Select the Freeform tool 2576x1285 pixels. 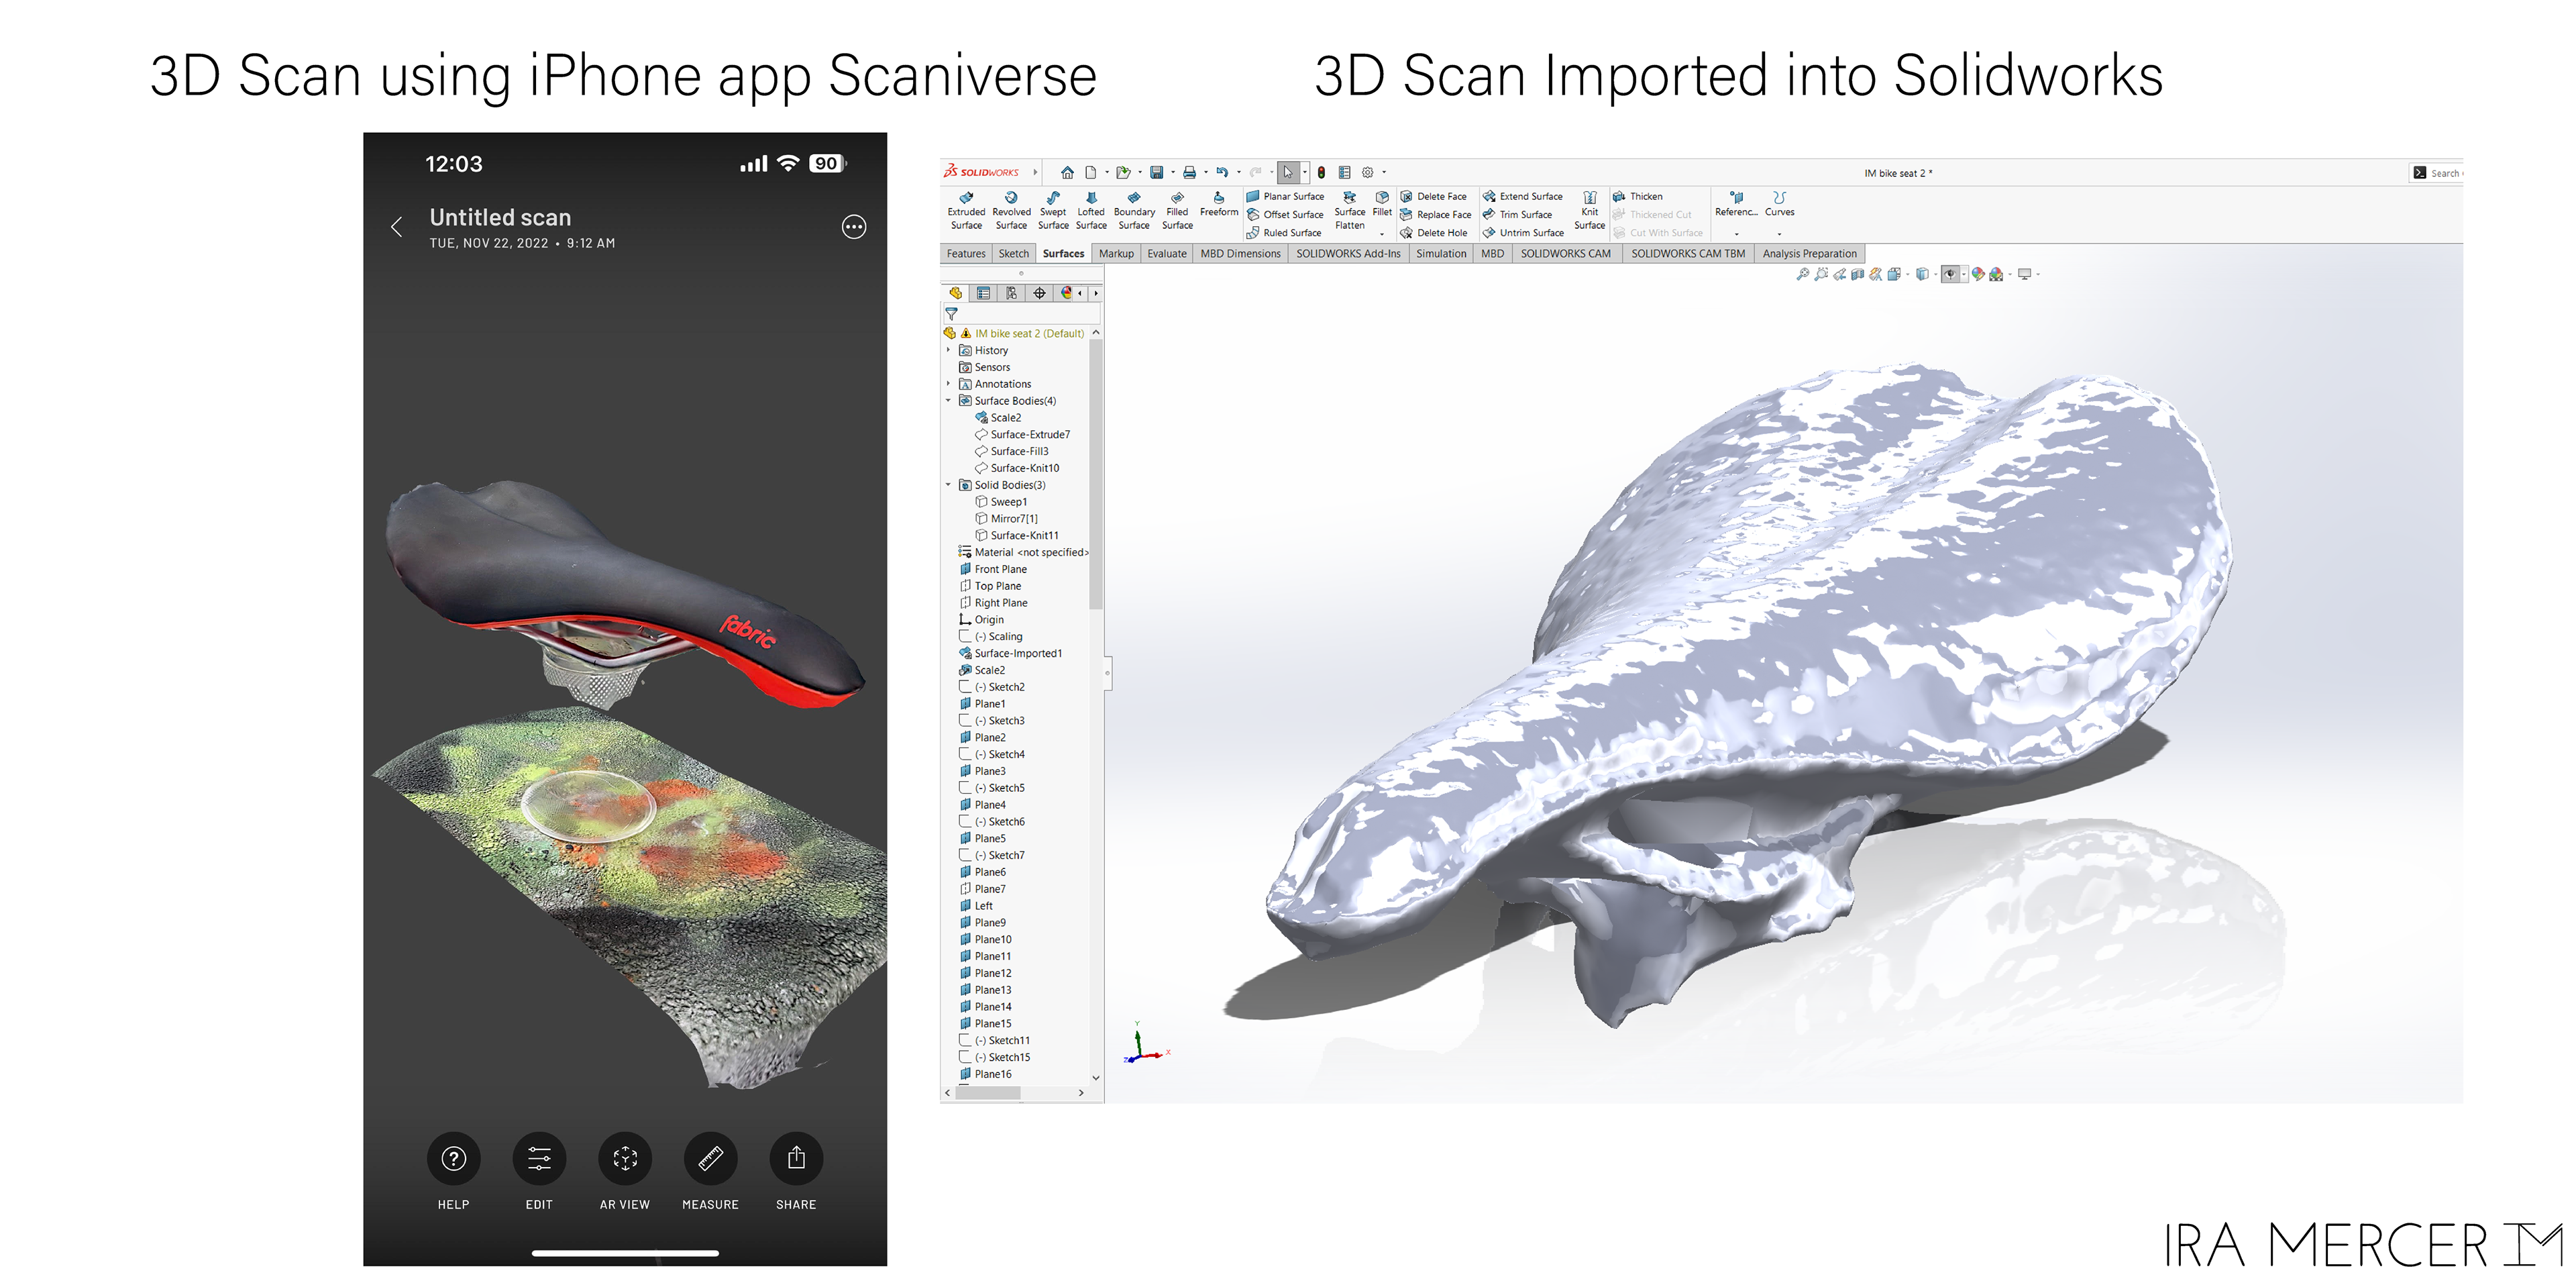pos(1218,204)
